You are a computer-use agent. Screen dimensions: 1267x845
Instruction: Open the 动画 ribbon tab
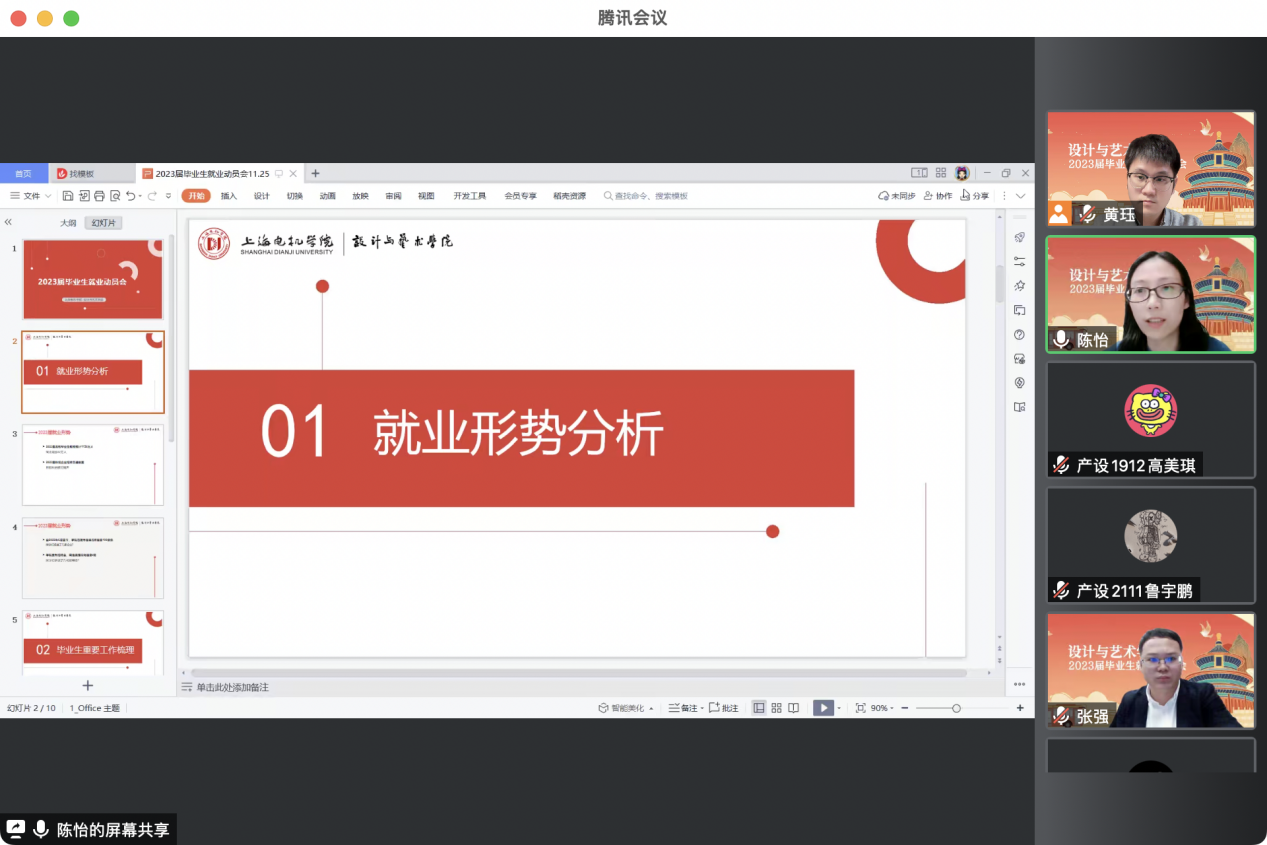(327, 196)
